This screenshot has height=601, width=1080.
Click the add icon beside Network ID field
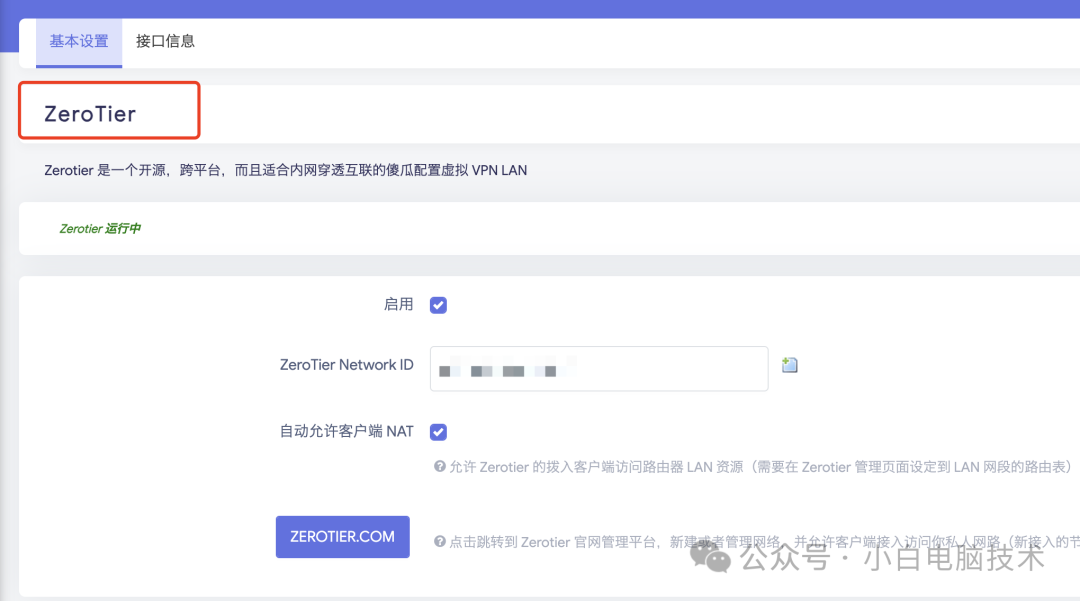tap(790, 365)
